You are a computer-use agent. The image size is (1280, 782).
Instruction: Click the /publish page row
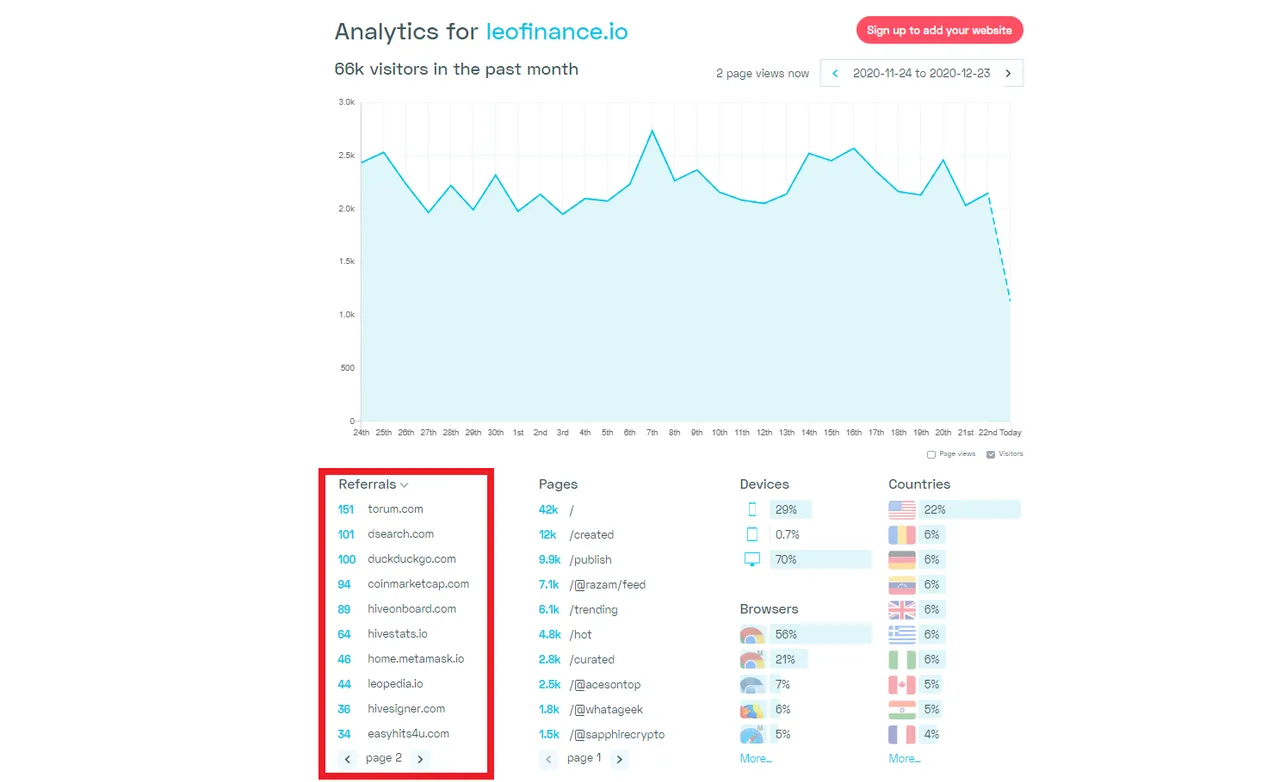tap(576, 560)
